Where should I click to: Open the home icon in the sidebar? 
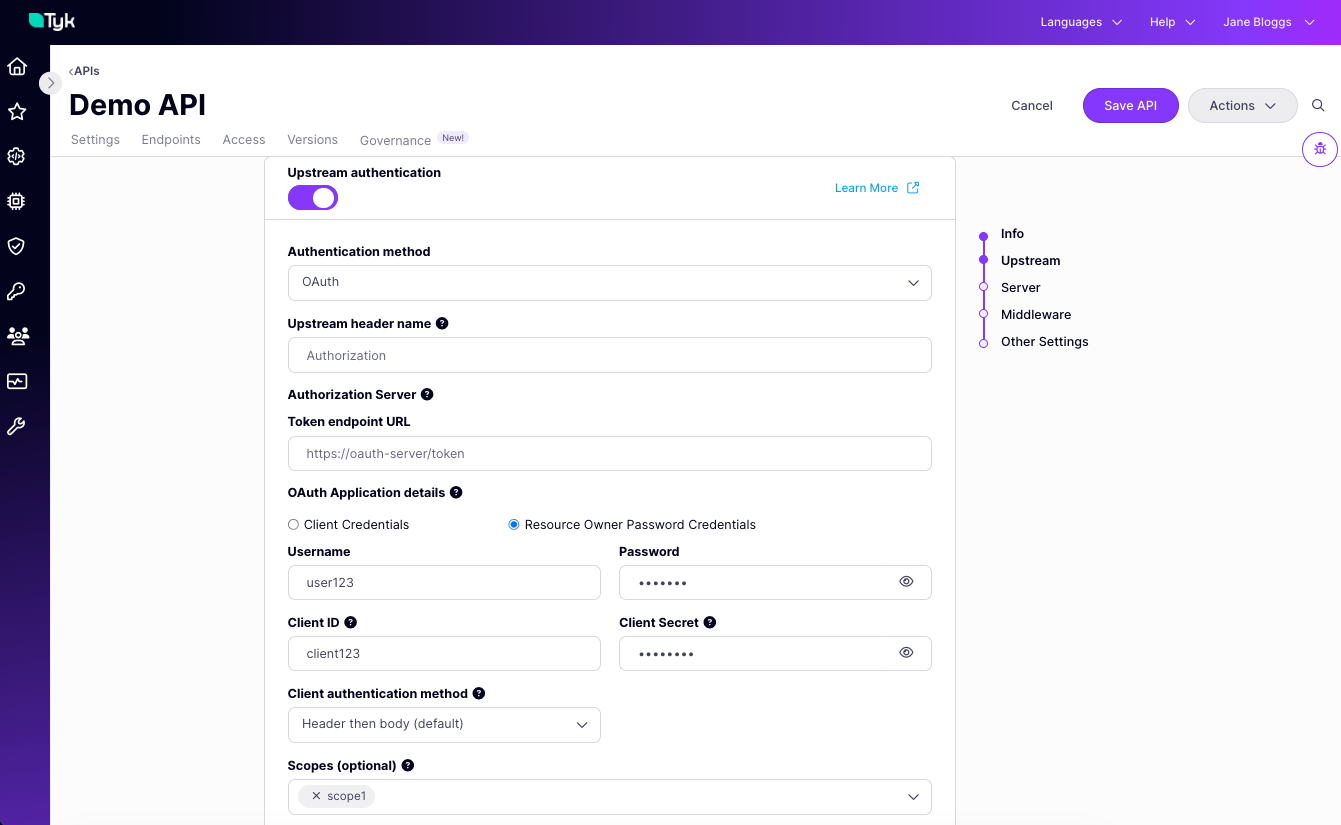(x=17, y=67)
